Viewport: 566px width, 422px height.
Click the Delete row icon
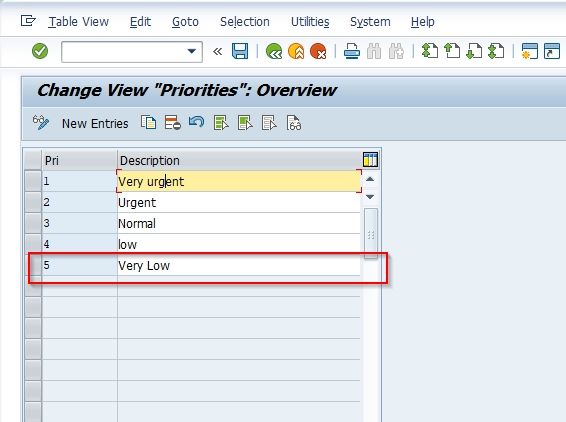tap(173, 123)
